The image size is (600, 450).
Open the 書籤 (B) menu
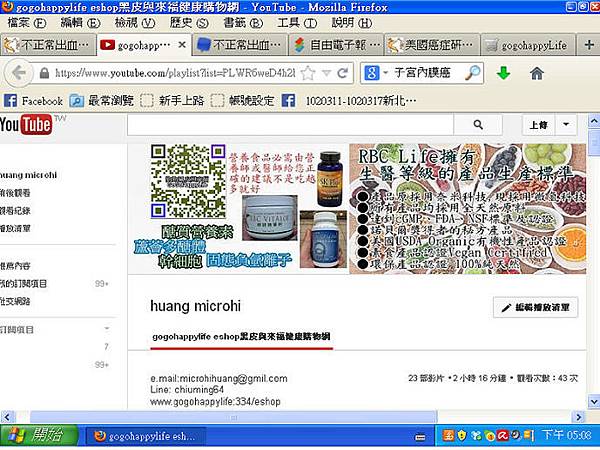click(x=243, y=23)
